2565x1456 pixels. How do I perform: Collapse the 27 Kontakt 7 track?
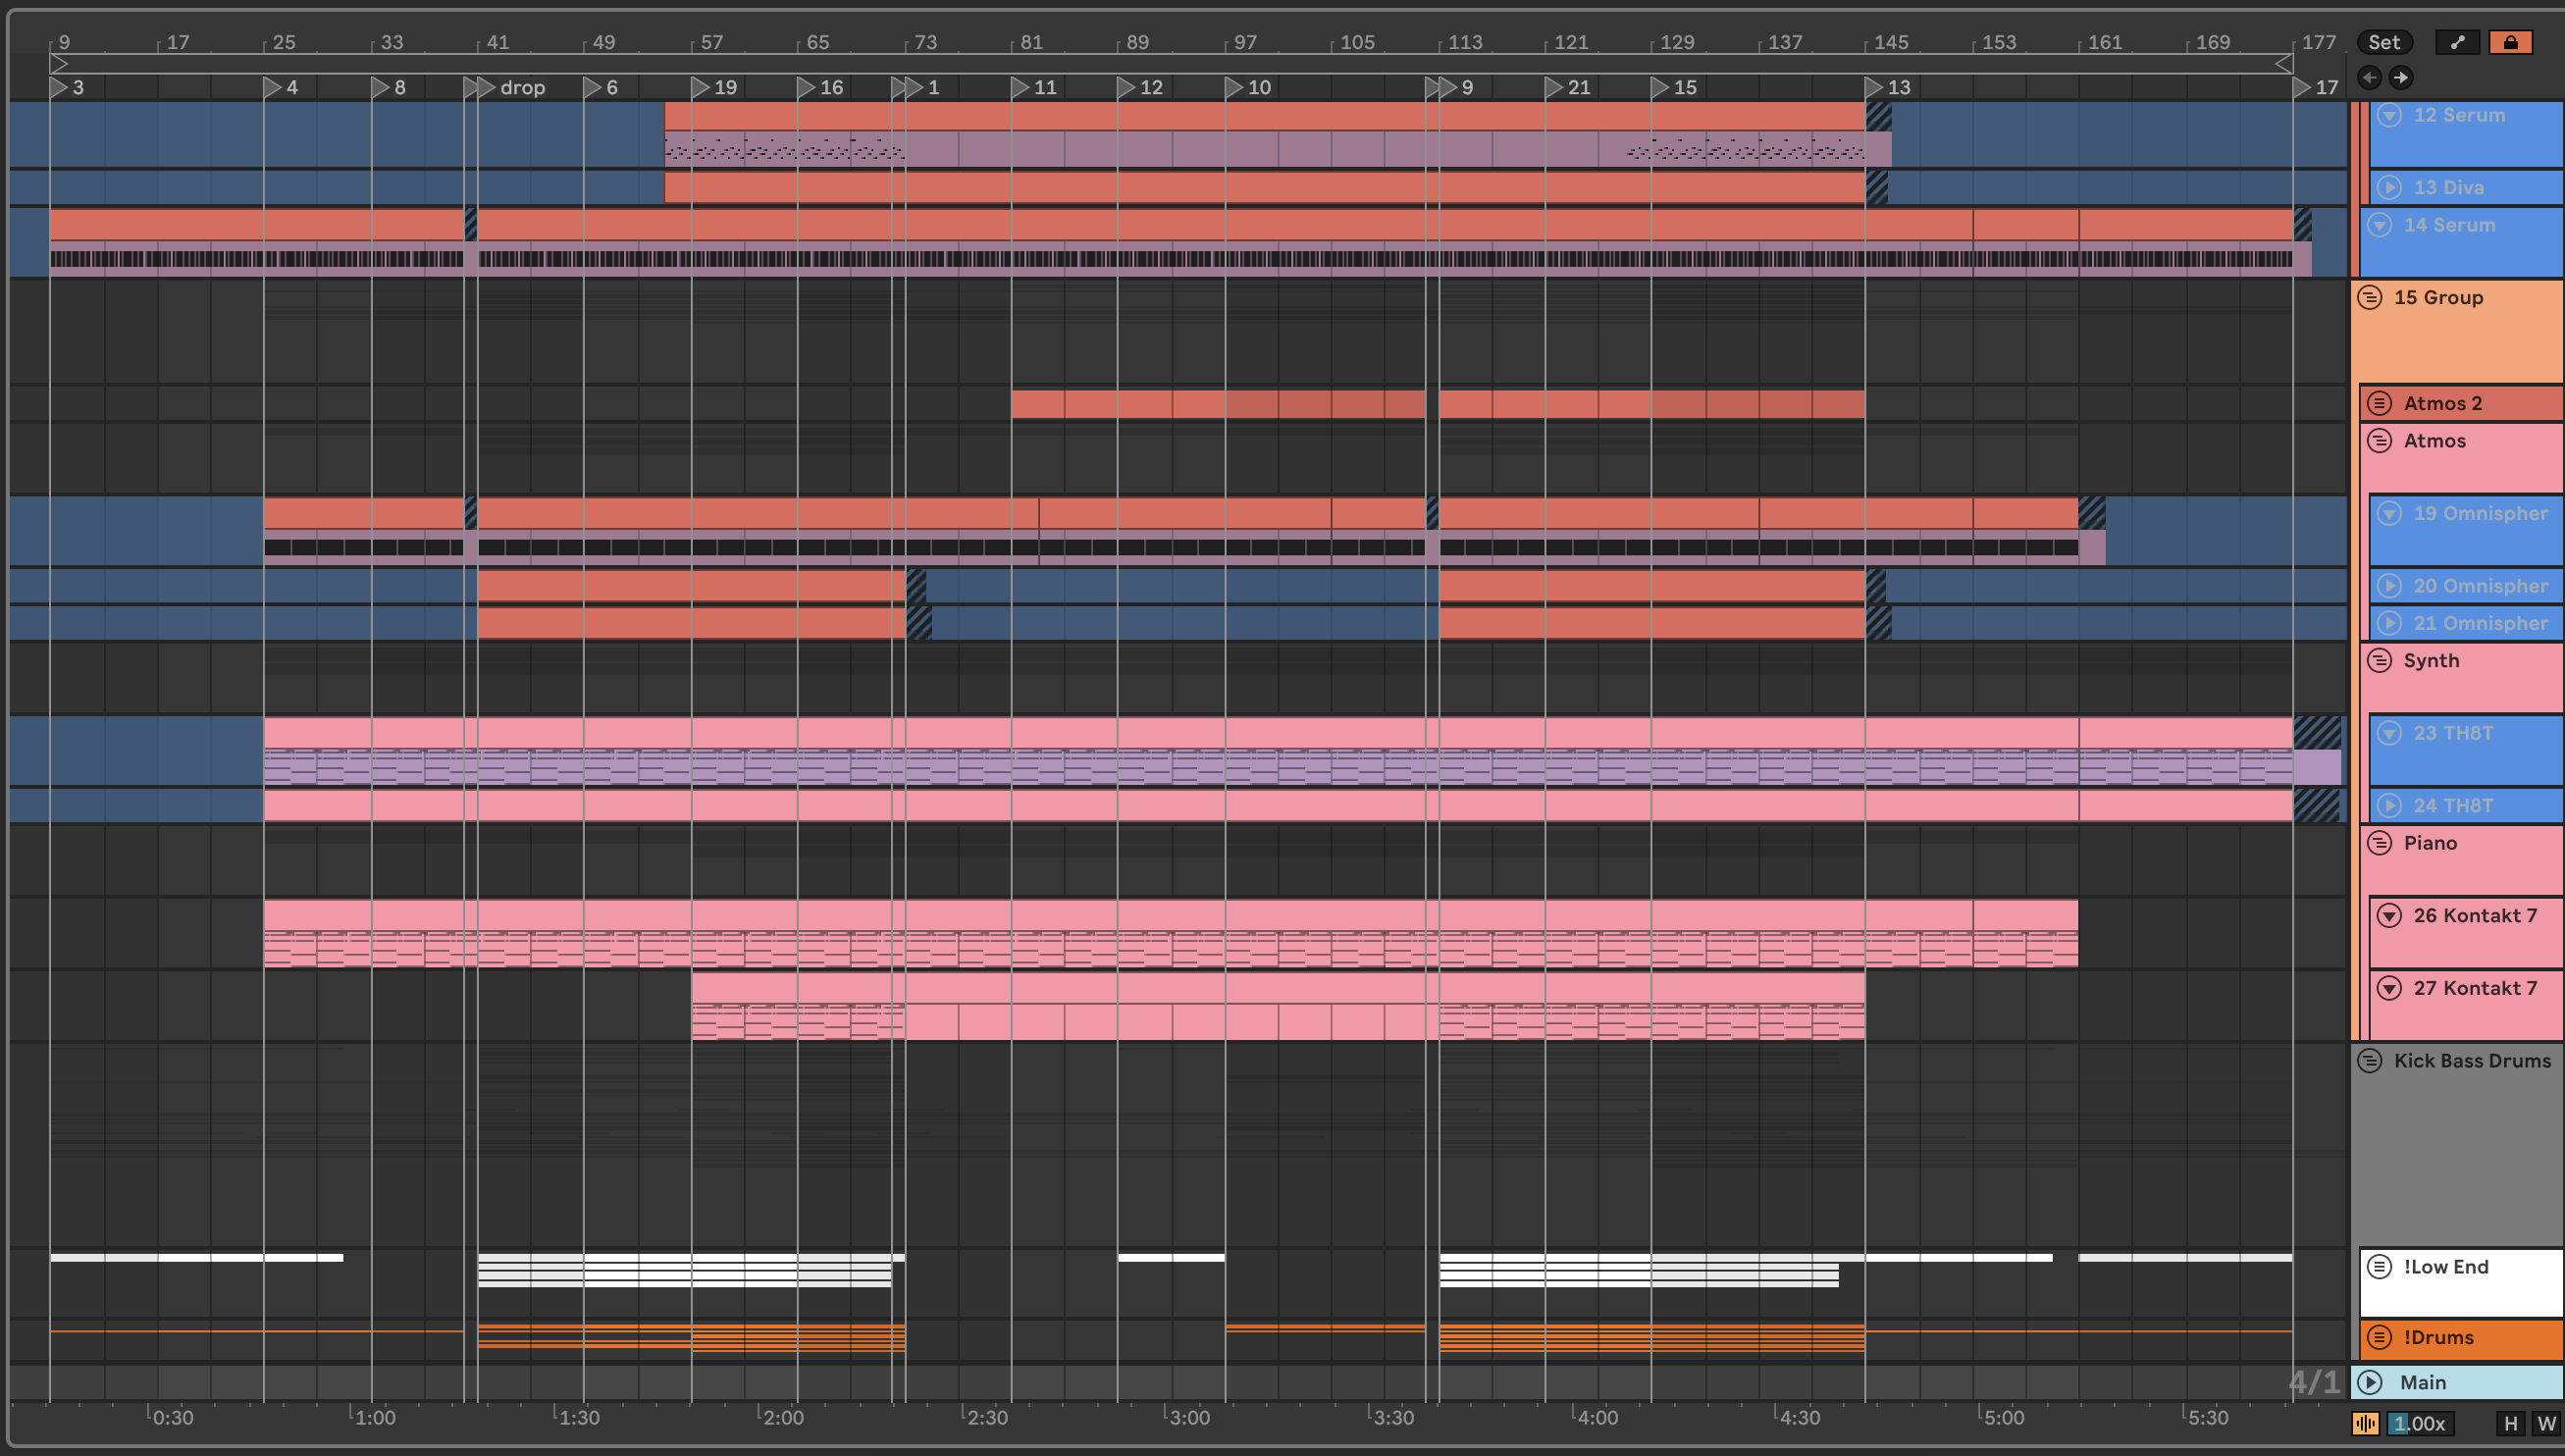(2389, 988)
